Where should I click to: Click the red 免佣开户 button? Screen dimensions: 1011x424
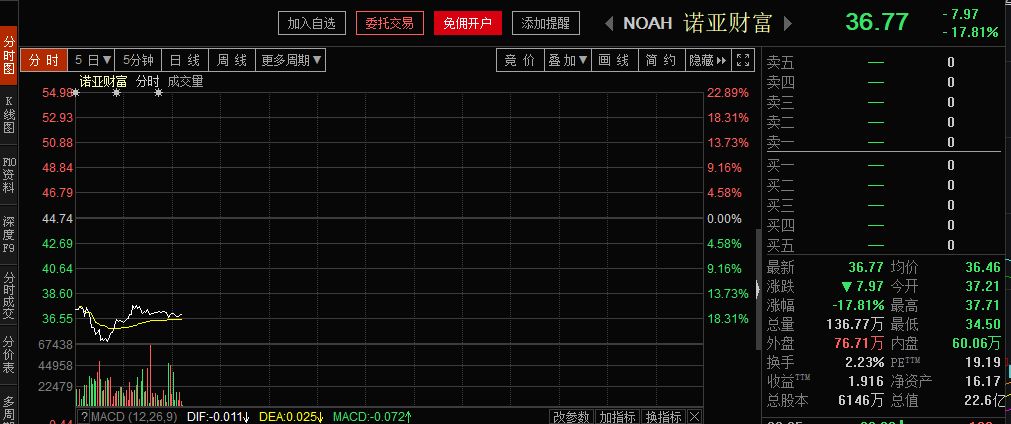[x=467, y=24]
